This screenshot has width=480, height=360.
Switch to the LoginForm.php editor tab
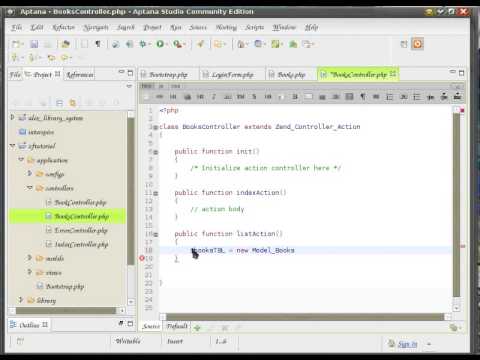(232, 75)
